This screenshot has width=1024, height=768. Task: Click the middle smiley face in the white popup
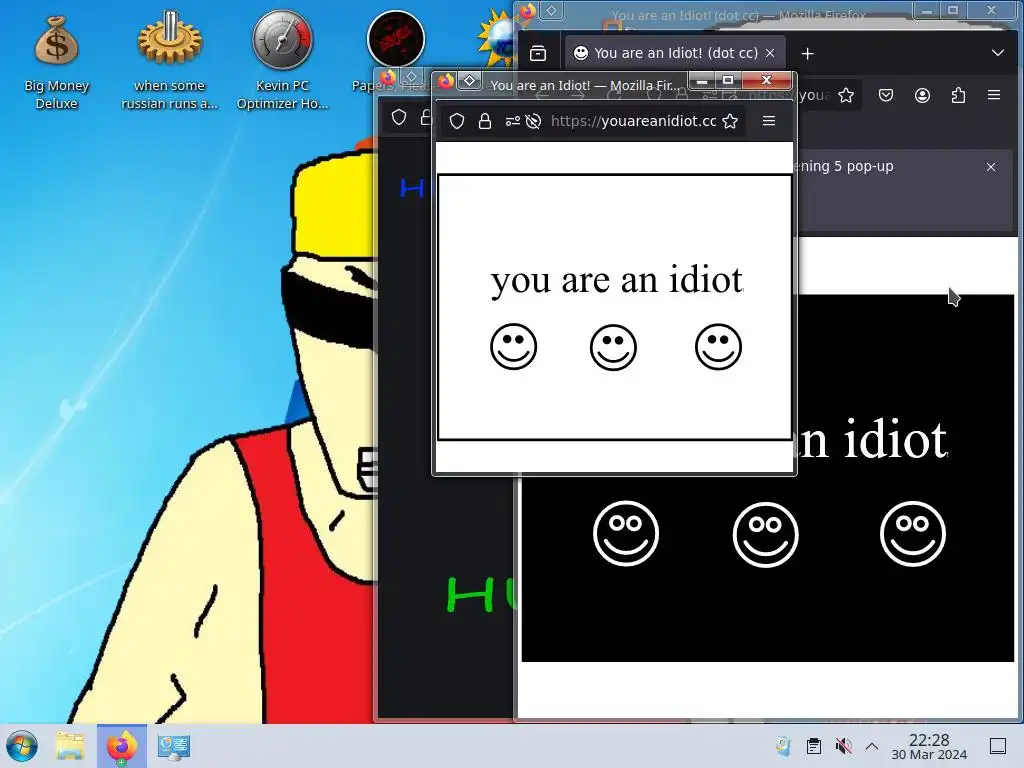click(x=613, y=347)
